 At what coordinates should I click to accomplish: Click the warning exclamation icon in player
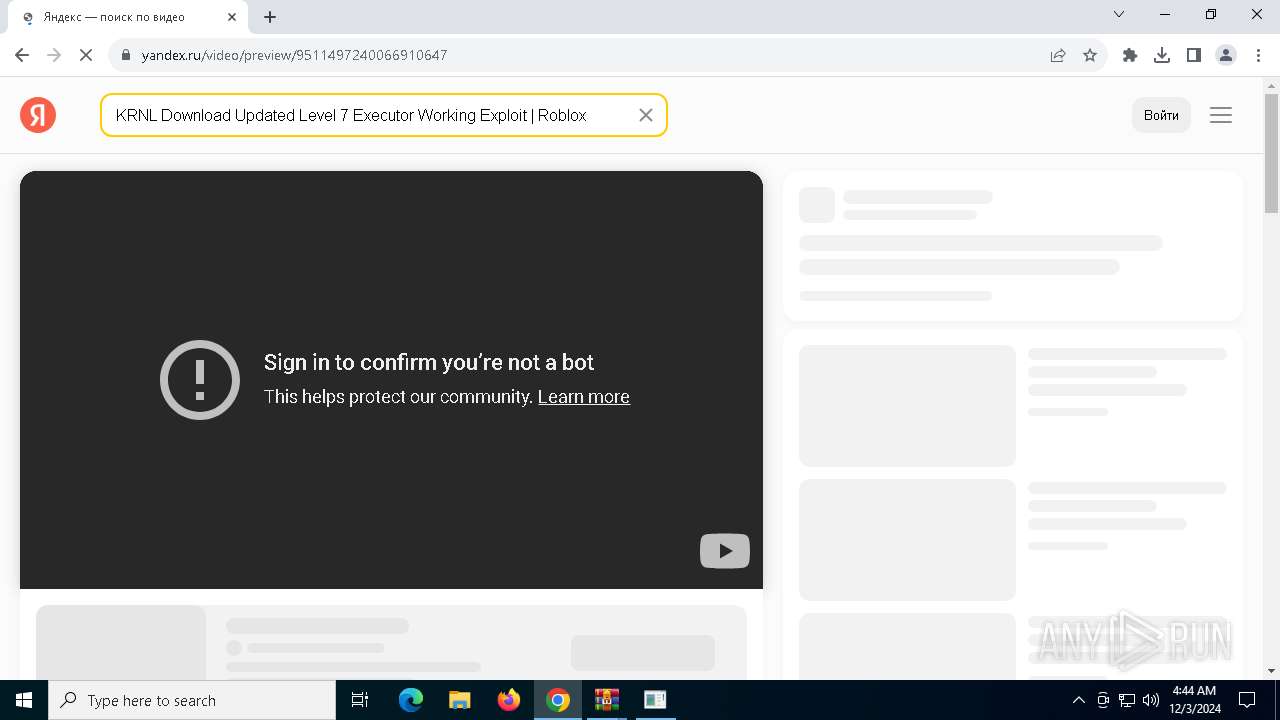tap(200, 380)
